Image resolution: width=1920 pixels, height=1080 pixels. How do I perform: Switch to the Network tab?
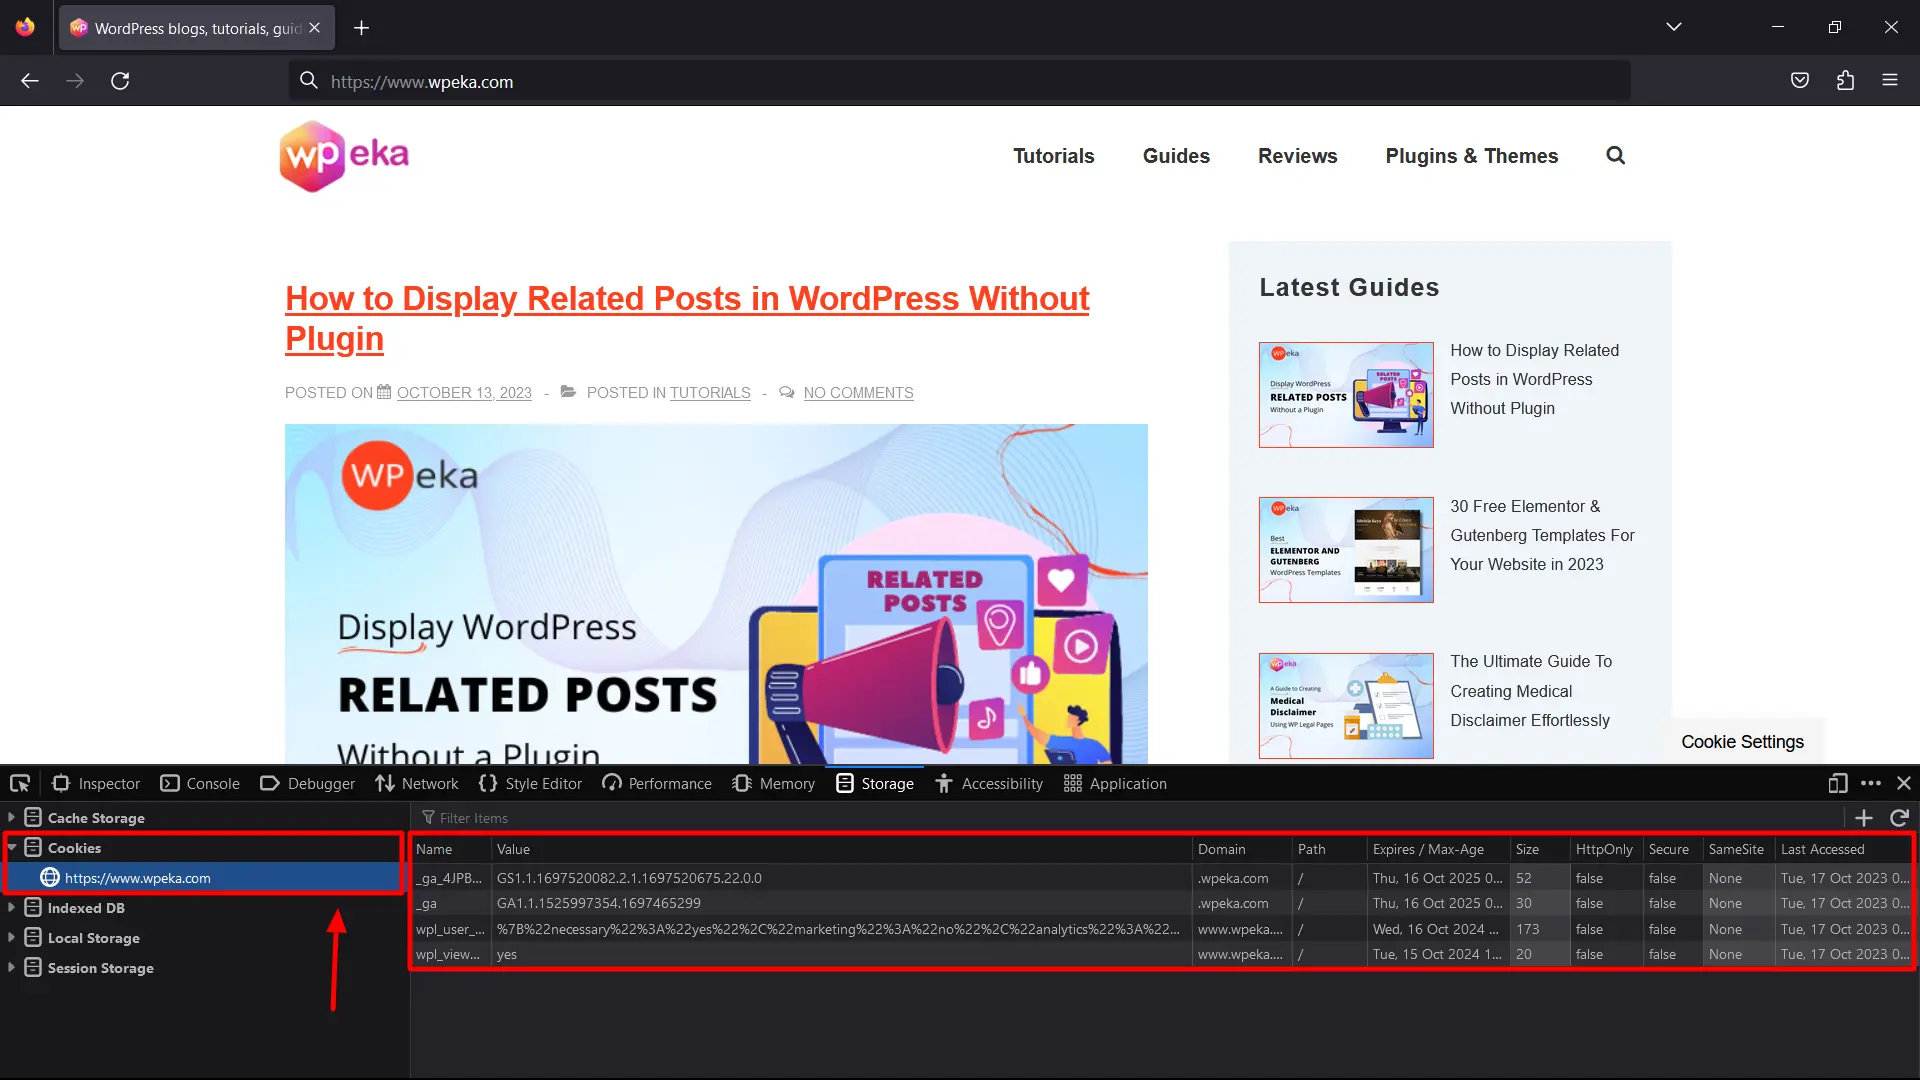[417, 784]
